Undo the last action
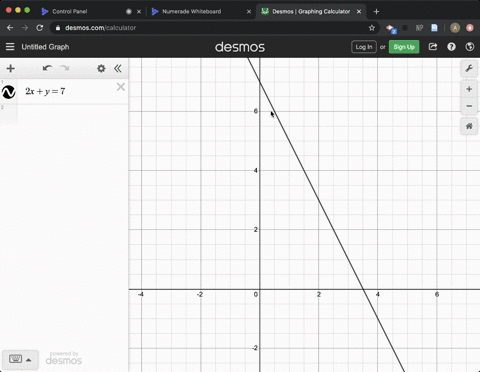Viewport: 480px width, 372px height. (x=47, y=68)
